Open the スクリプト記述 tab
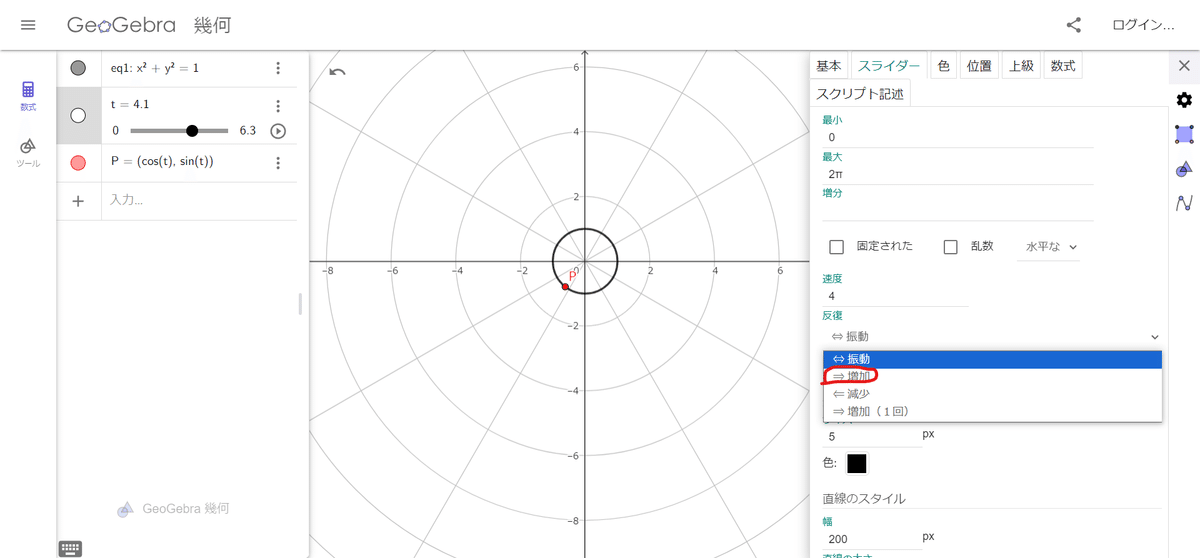 point(860,94)
